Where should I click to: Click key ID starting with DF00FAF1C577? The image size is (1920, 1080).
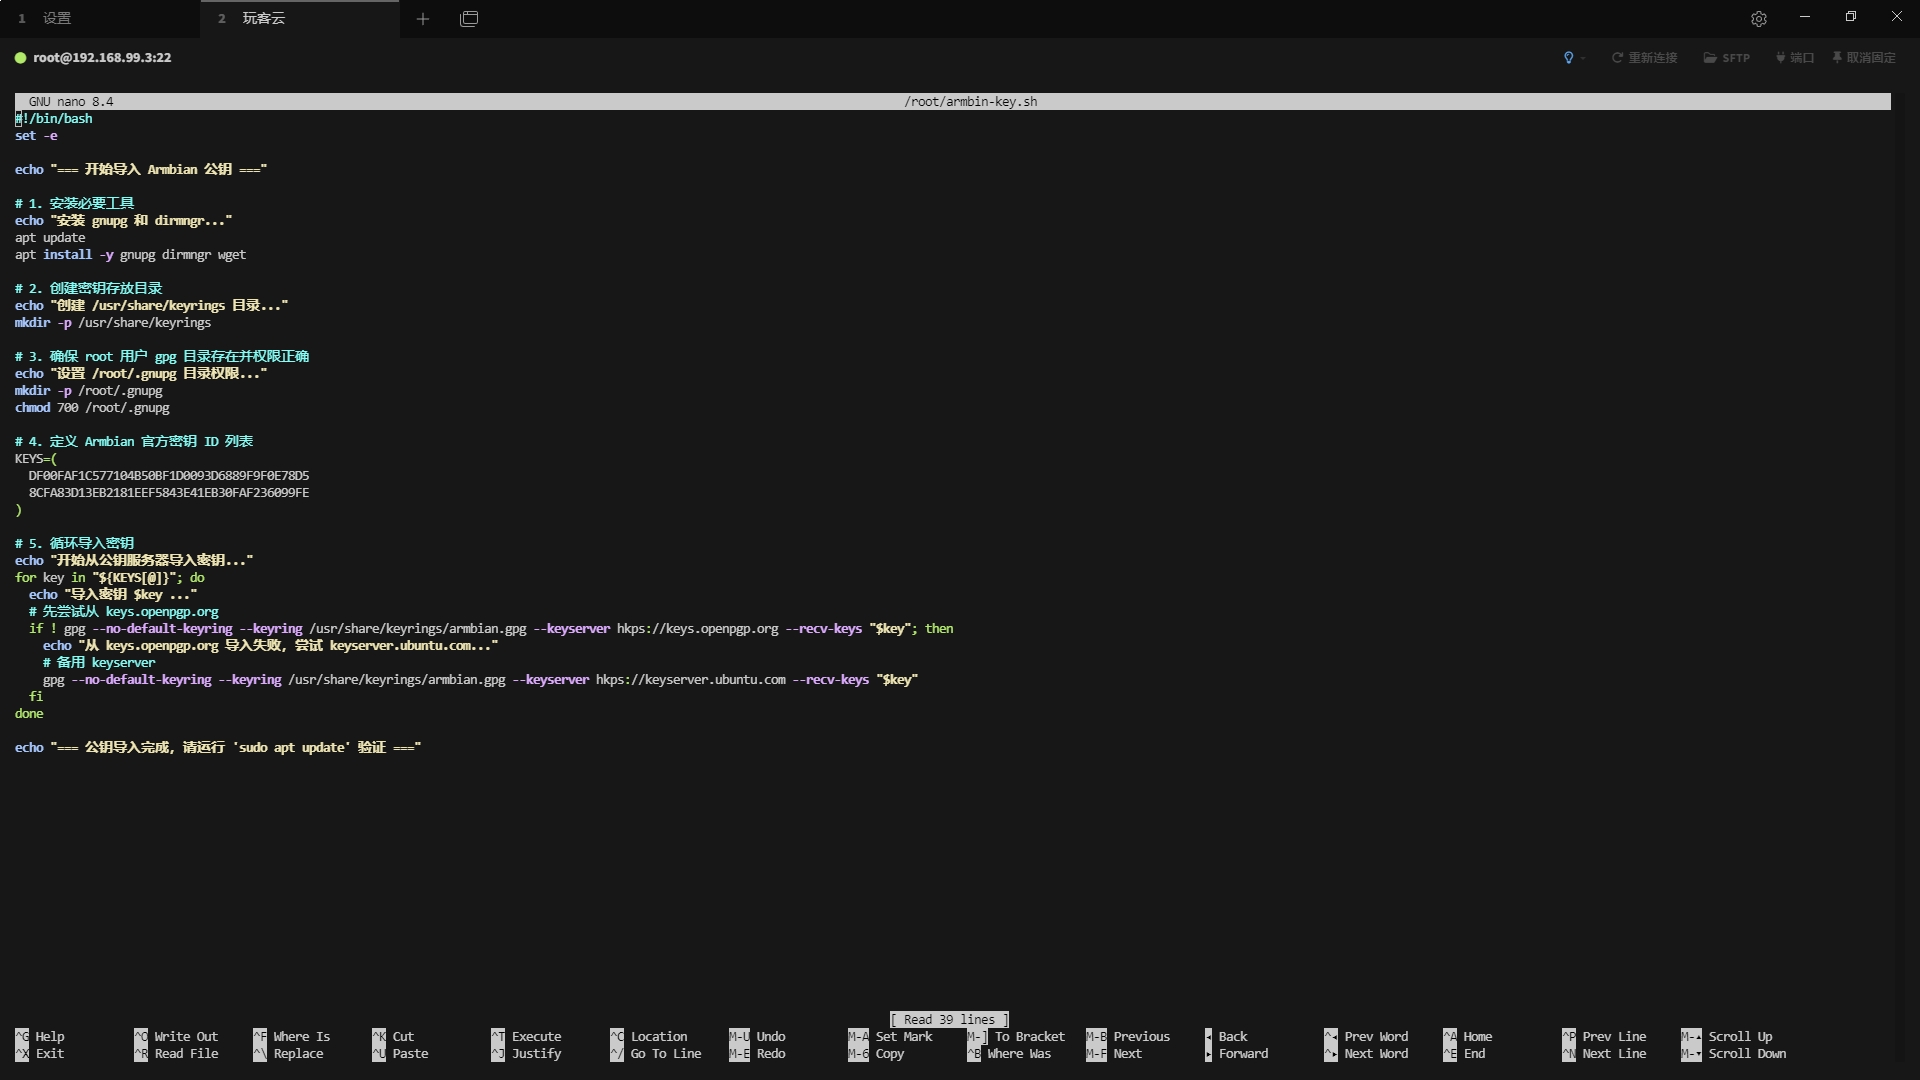coord(169,476)
